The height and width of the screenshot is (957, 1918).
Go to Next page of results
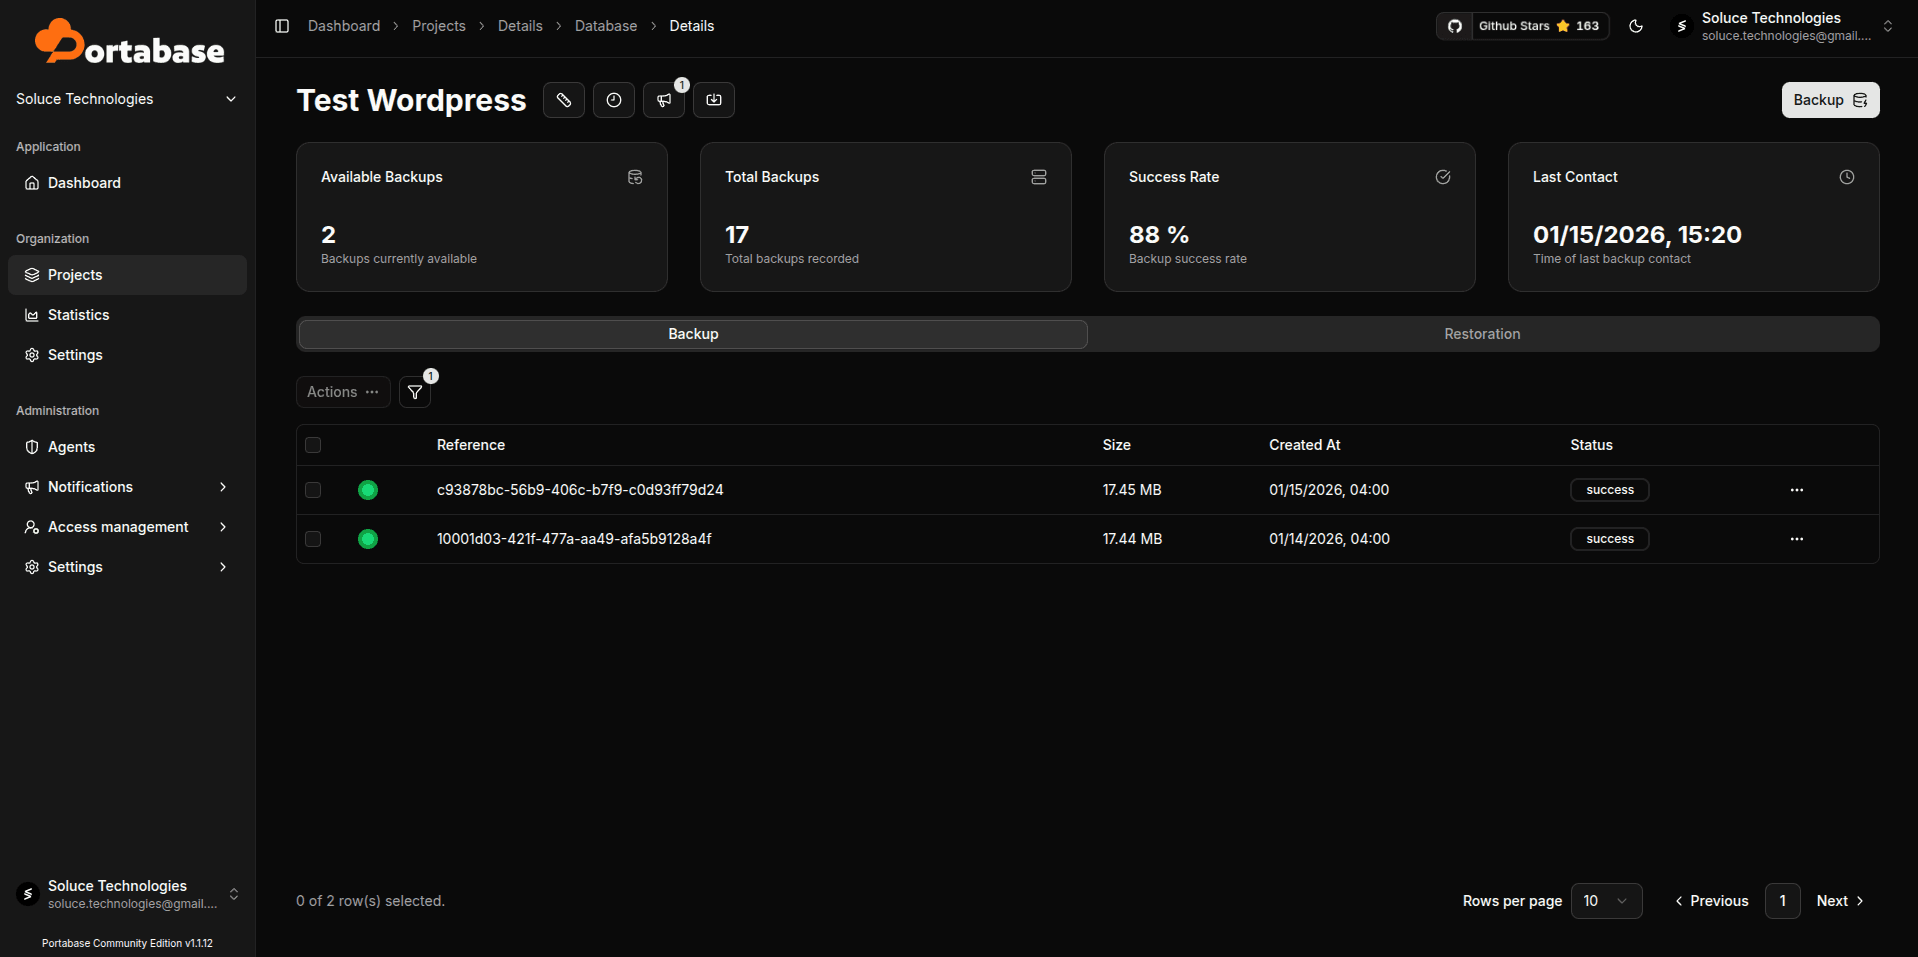(x=1840, y=901)
